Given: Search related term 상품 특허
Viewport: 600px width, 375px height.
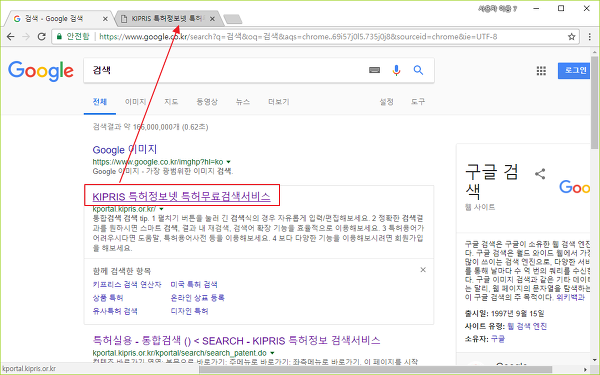Looking at the screenshot, I should click(x=108, y=298).
